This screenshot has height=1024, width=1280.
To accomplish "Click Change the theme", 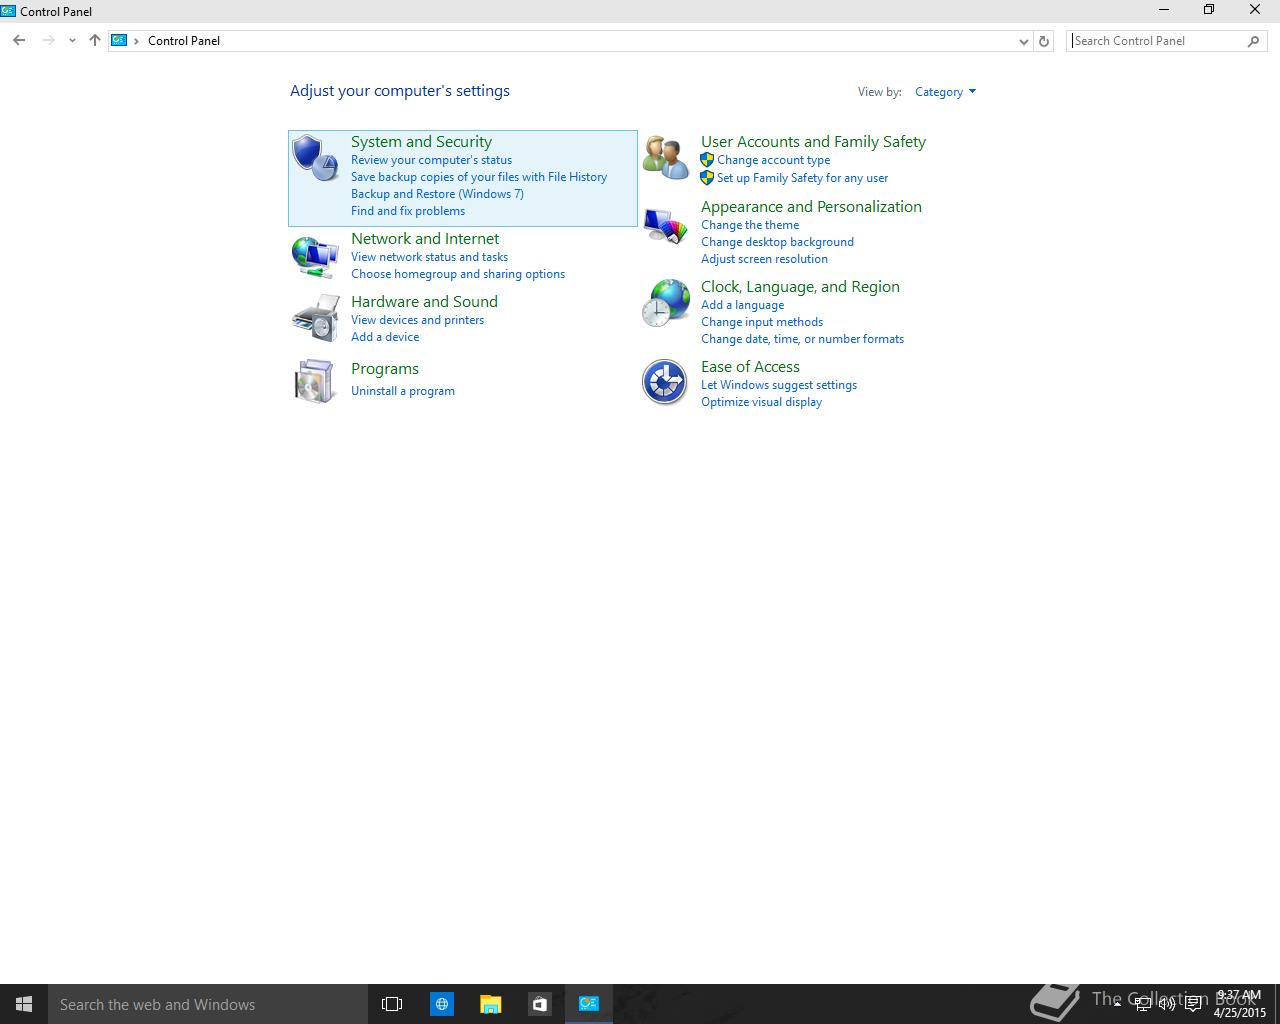I will coord(750,225).
